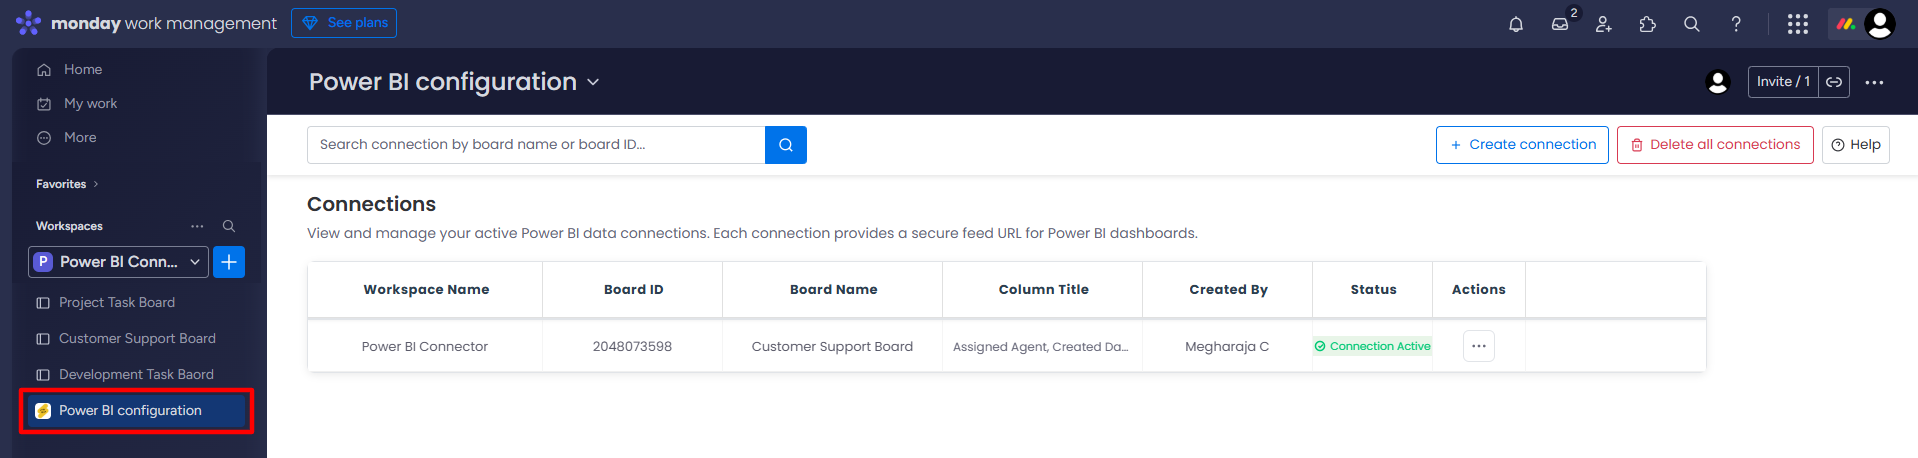Click Create connection

tap(1522, 145)
